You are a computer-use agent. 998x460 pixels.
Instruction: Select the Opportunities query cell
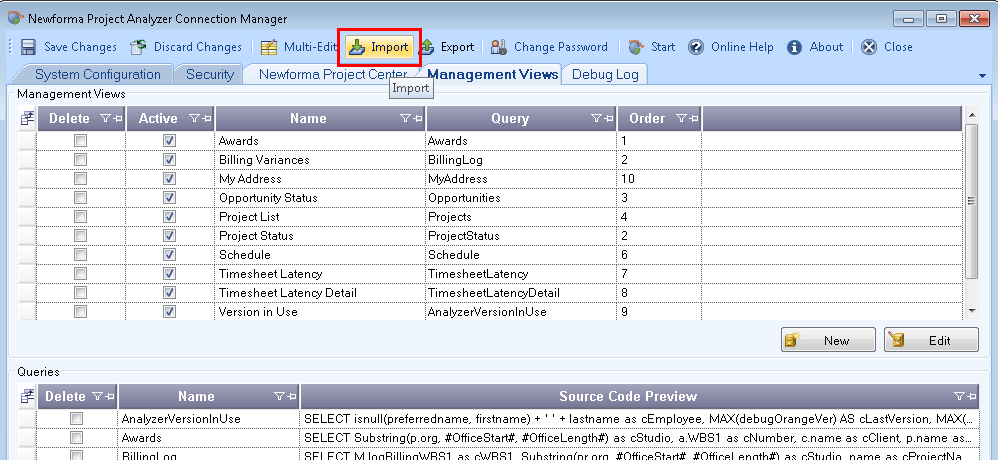point(521,198)
